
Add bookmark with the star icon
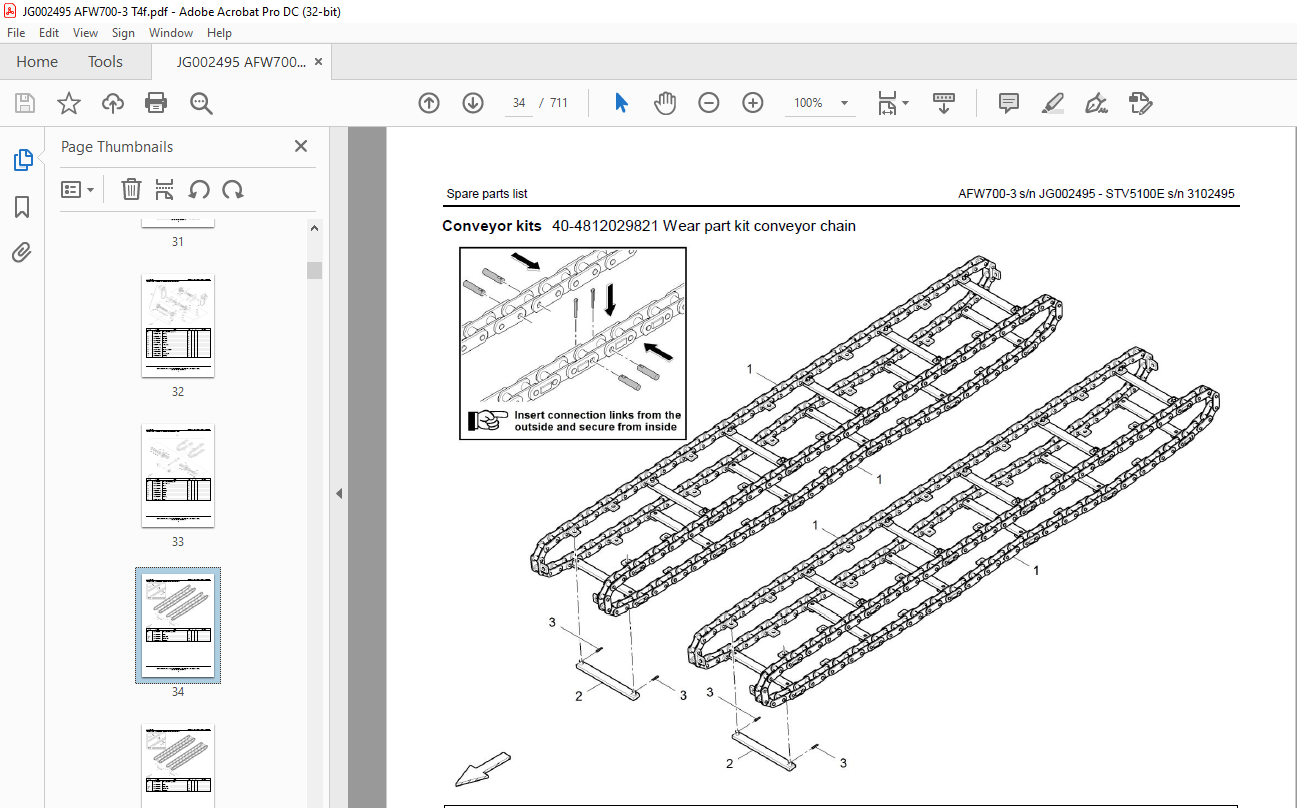(x=68, y=103)
